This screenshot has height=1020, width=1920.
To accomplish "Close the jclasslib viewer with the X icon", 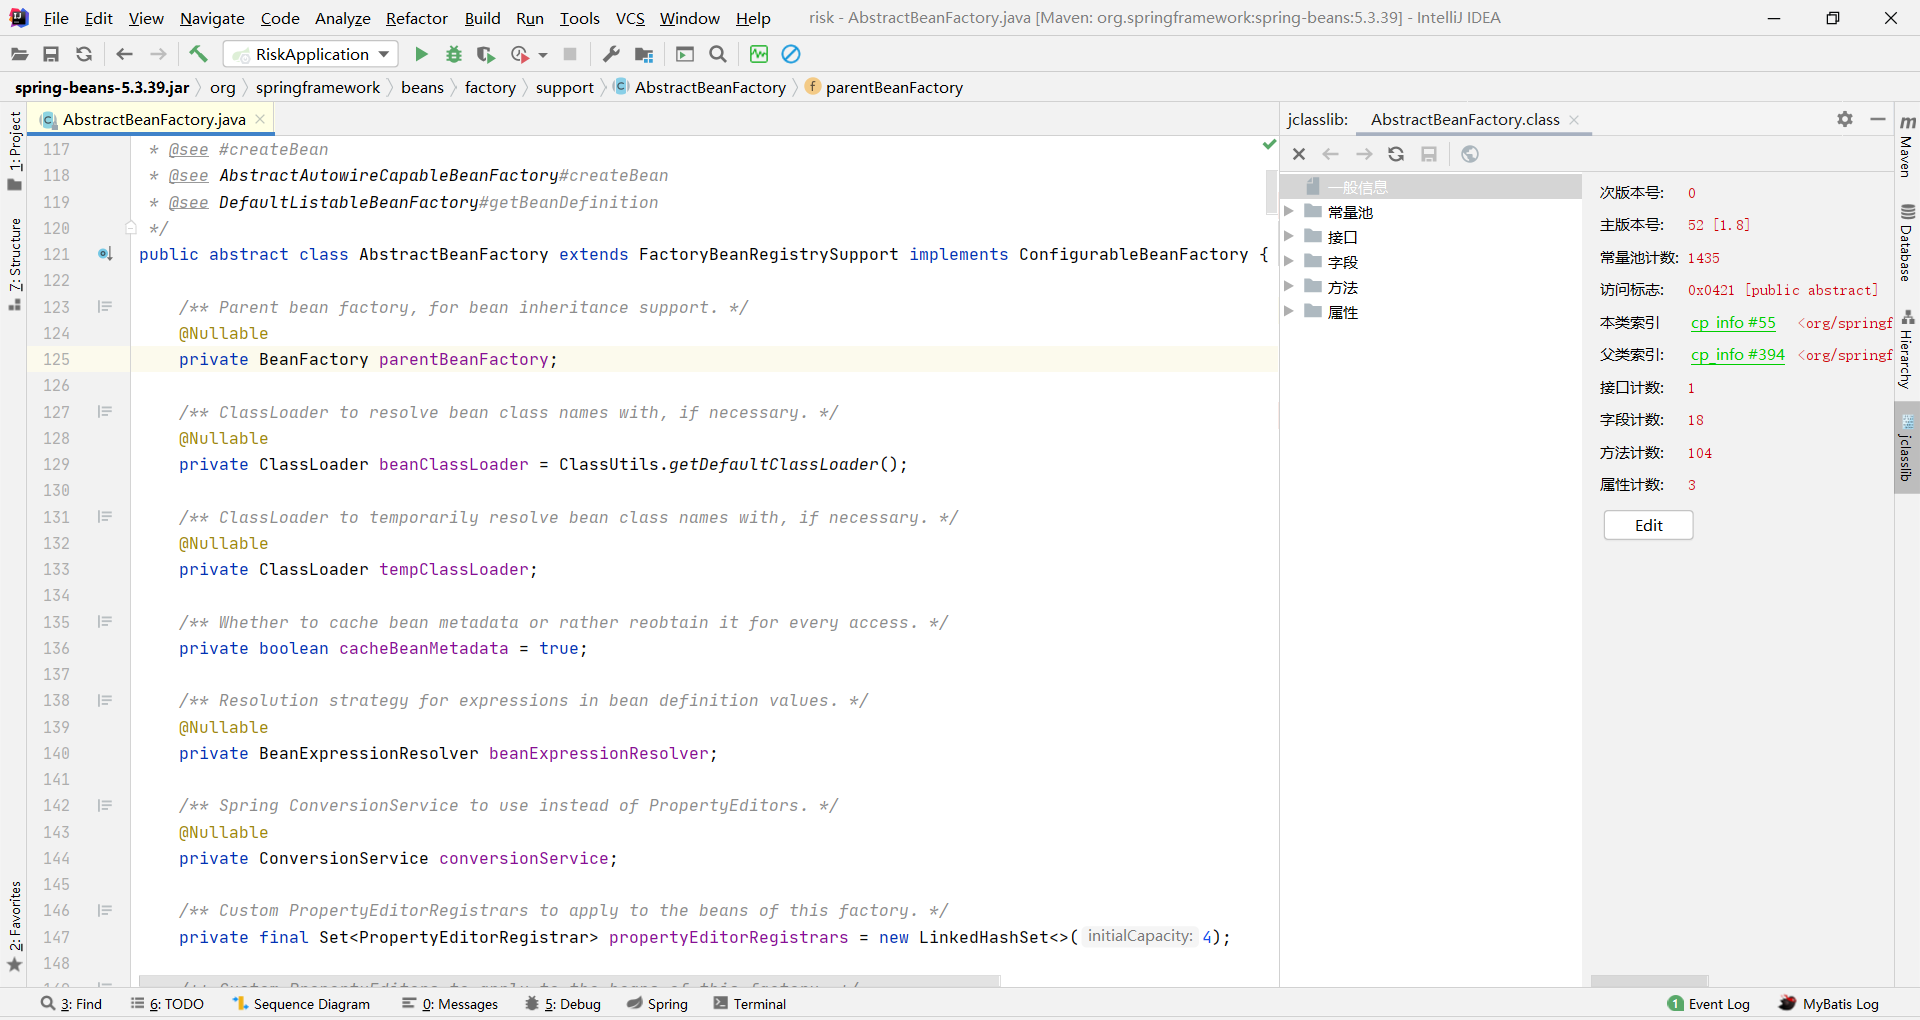I will click(x=1299, y=154).
